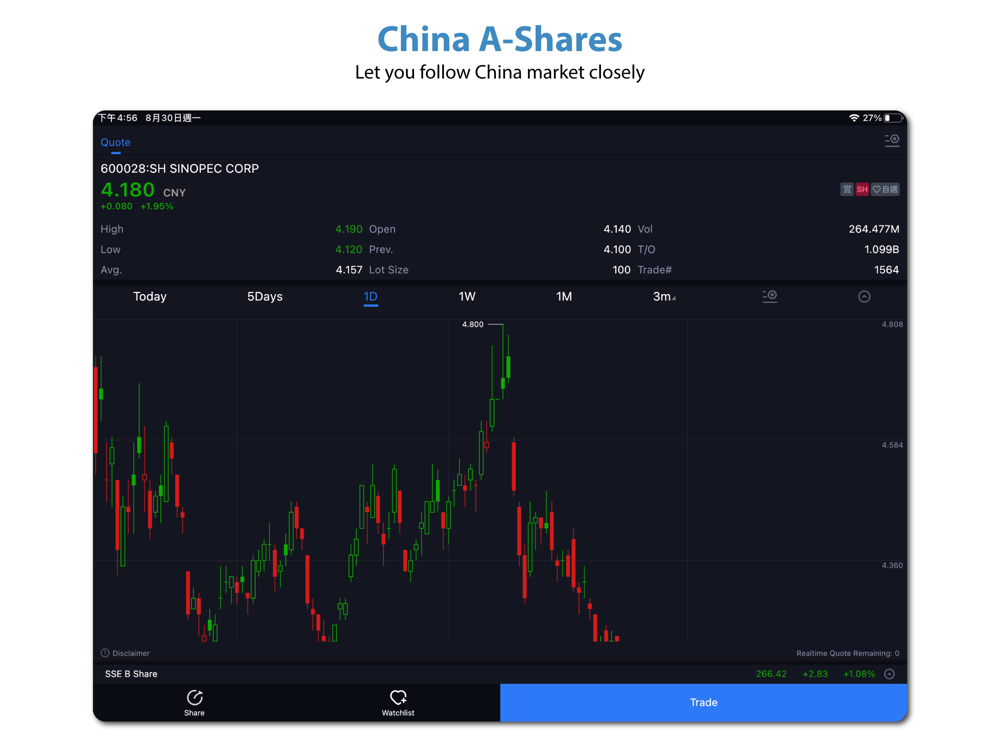Click the 4.808 price axis label
Screen dimensions: 1000x750
click(892, 325)
